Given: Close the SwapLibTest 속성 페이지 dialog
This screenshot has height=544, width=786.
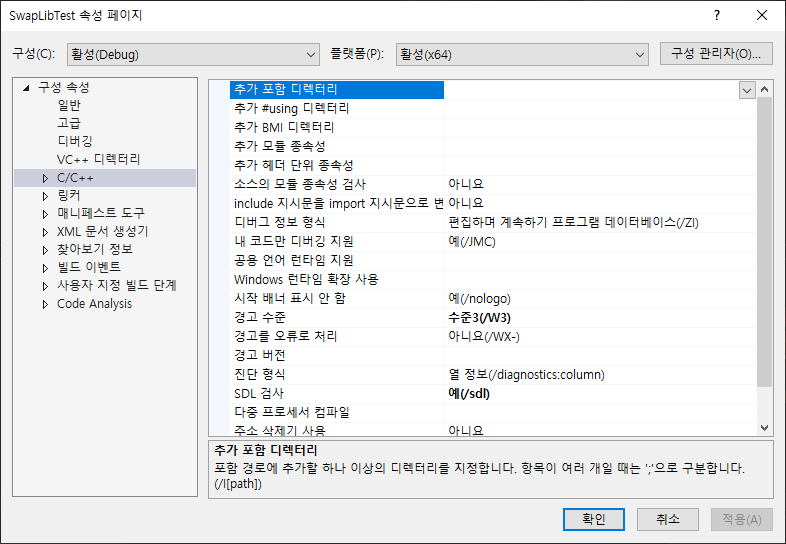Looking at the screenshot, I should [x=762, y=16].
